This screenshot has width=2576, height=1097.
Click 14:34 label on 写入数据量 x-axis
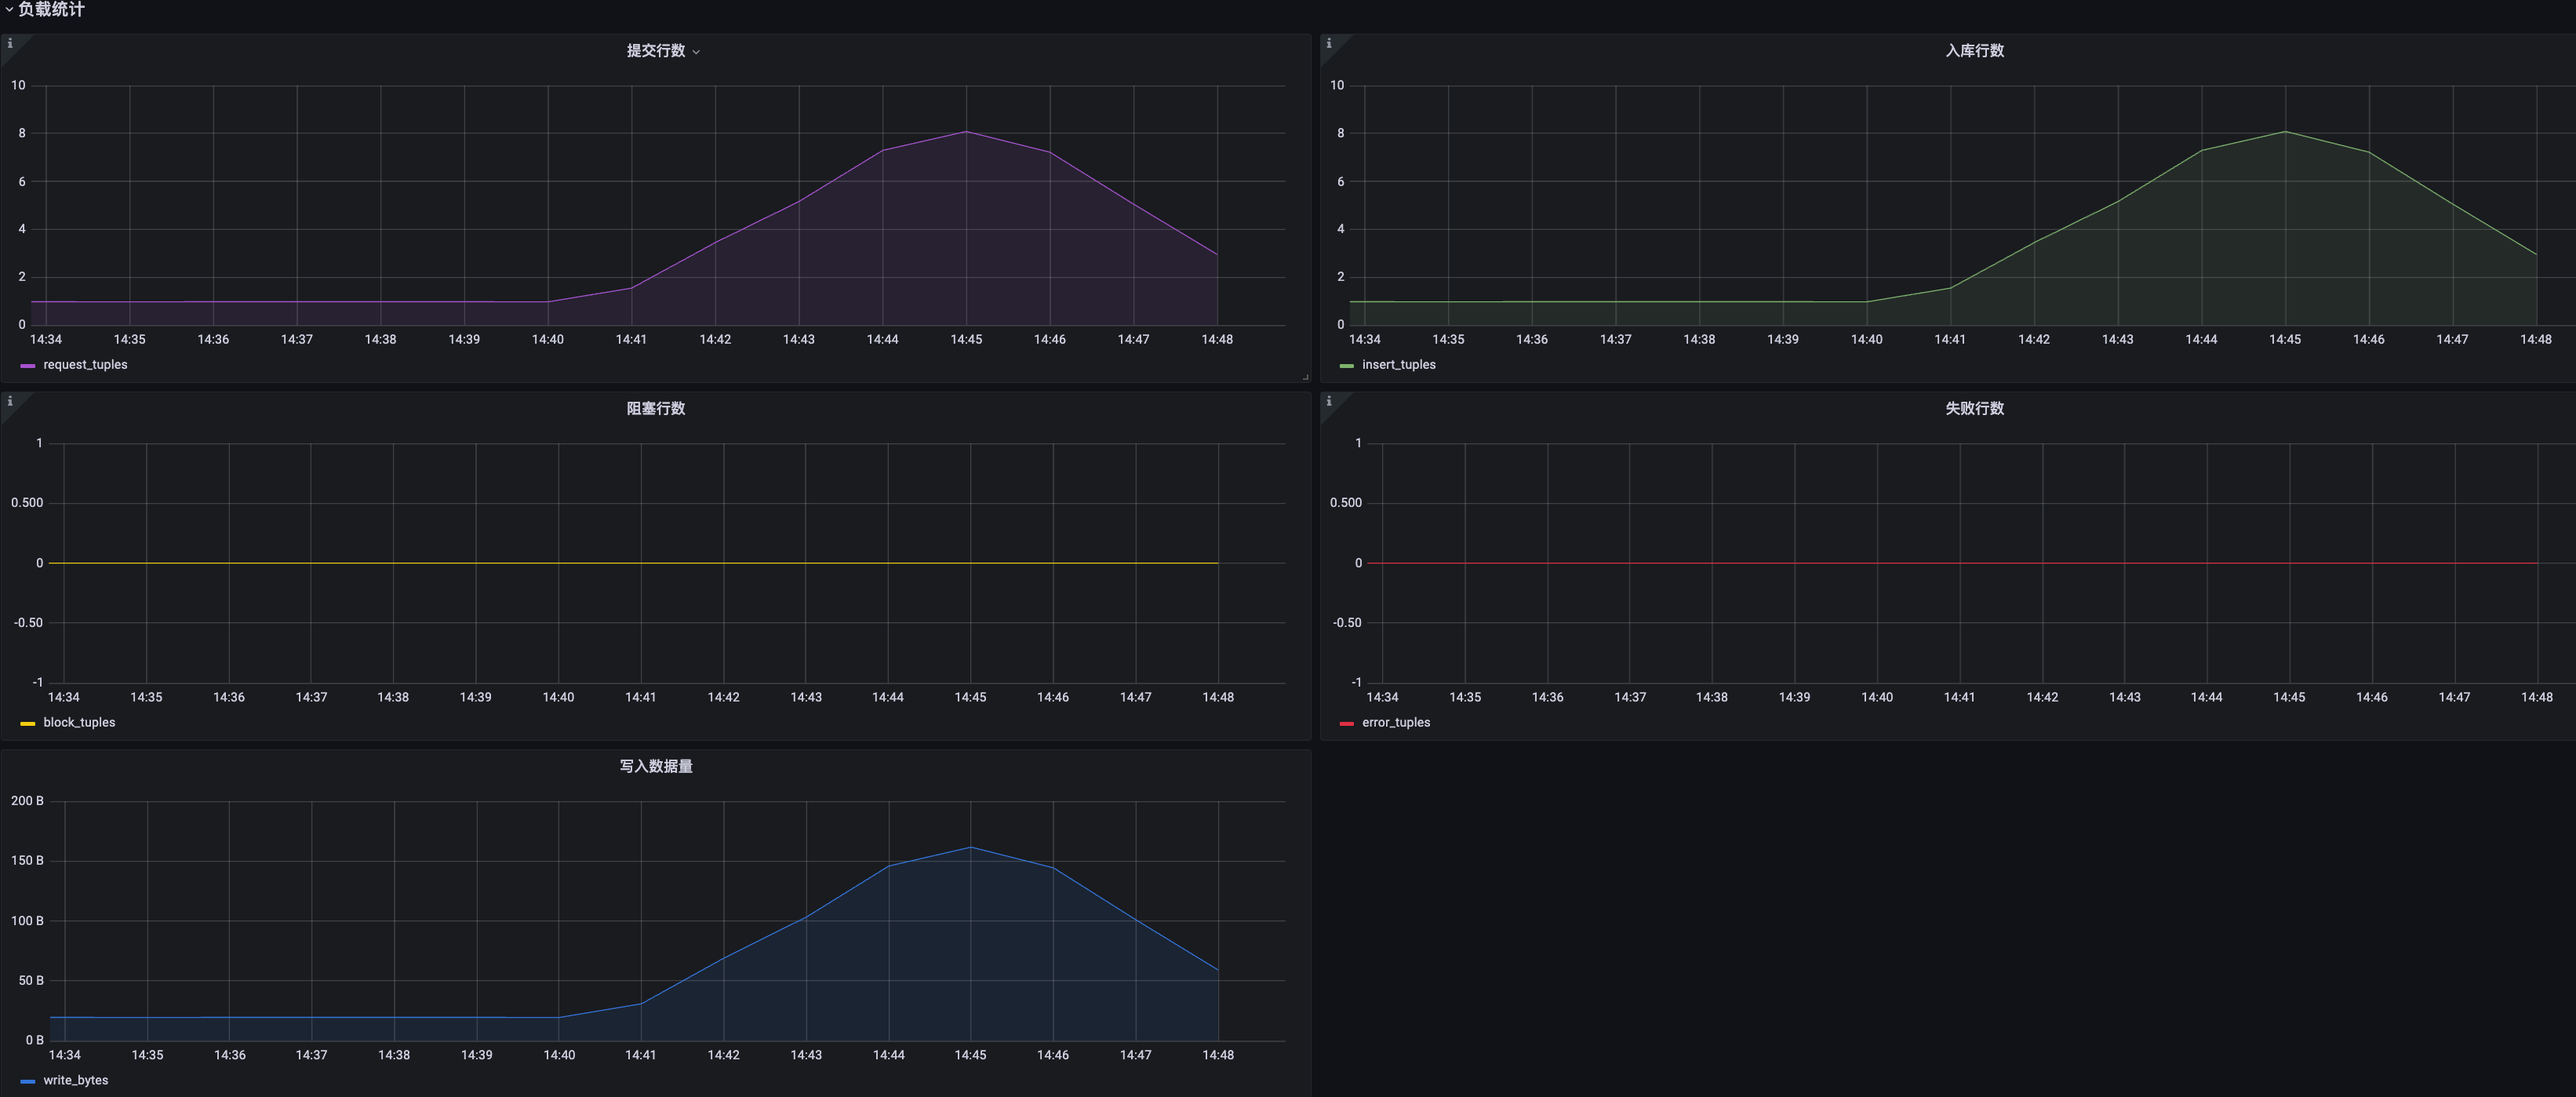click(x=65, y=1056)
